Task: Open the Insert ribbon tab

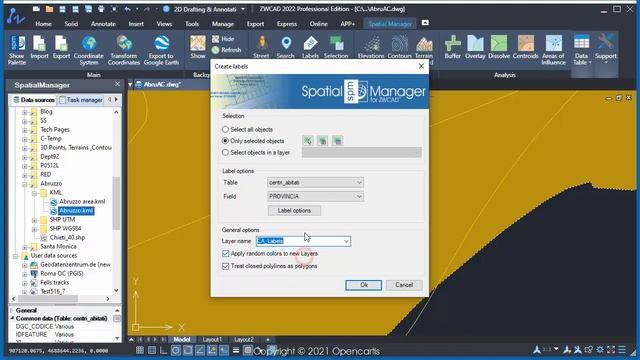Action: coord(136,24)
